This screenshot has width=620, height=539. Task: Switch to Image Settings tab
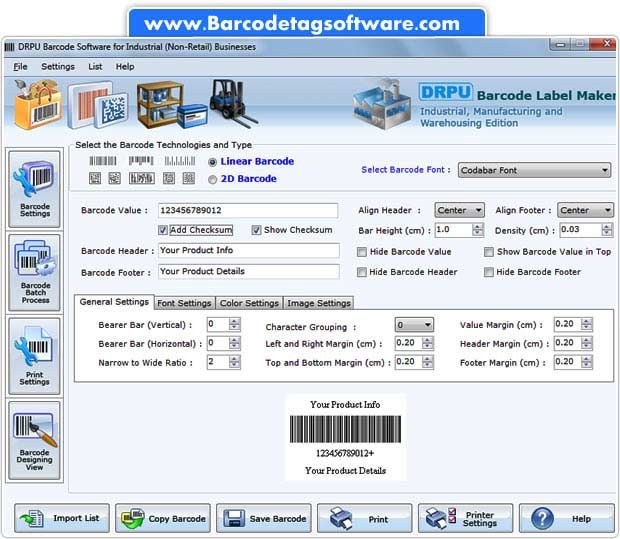[319, 303]
